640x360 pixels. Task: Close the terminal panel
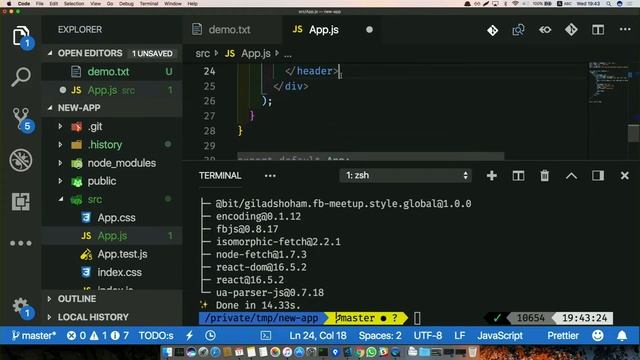624,176
